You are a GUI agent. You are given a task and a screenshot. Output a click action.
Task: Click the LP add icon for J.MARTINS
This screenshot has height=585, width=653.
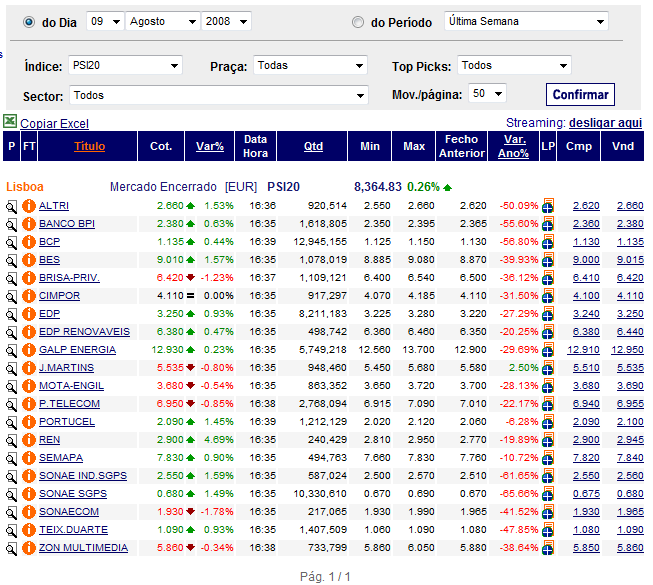click(x=548, y=368)
